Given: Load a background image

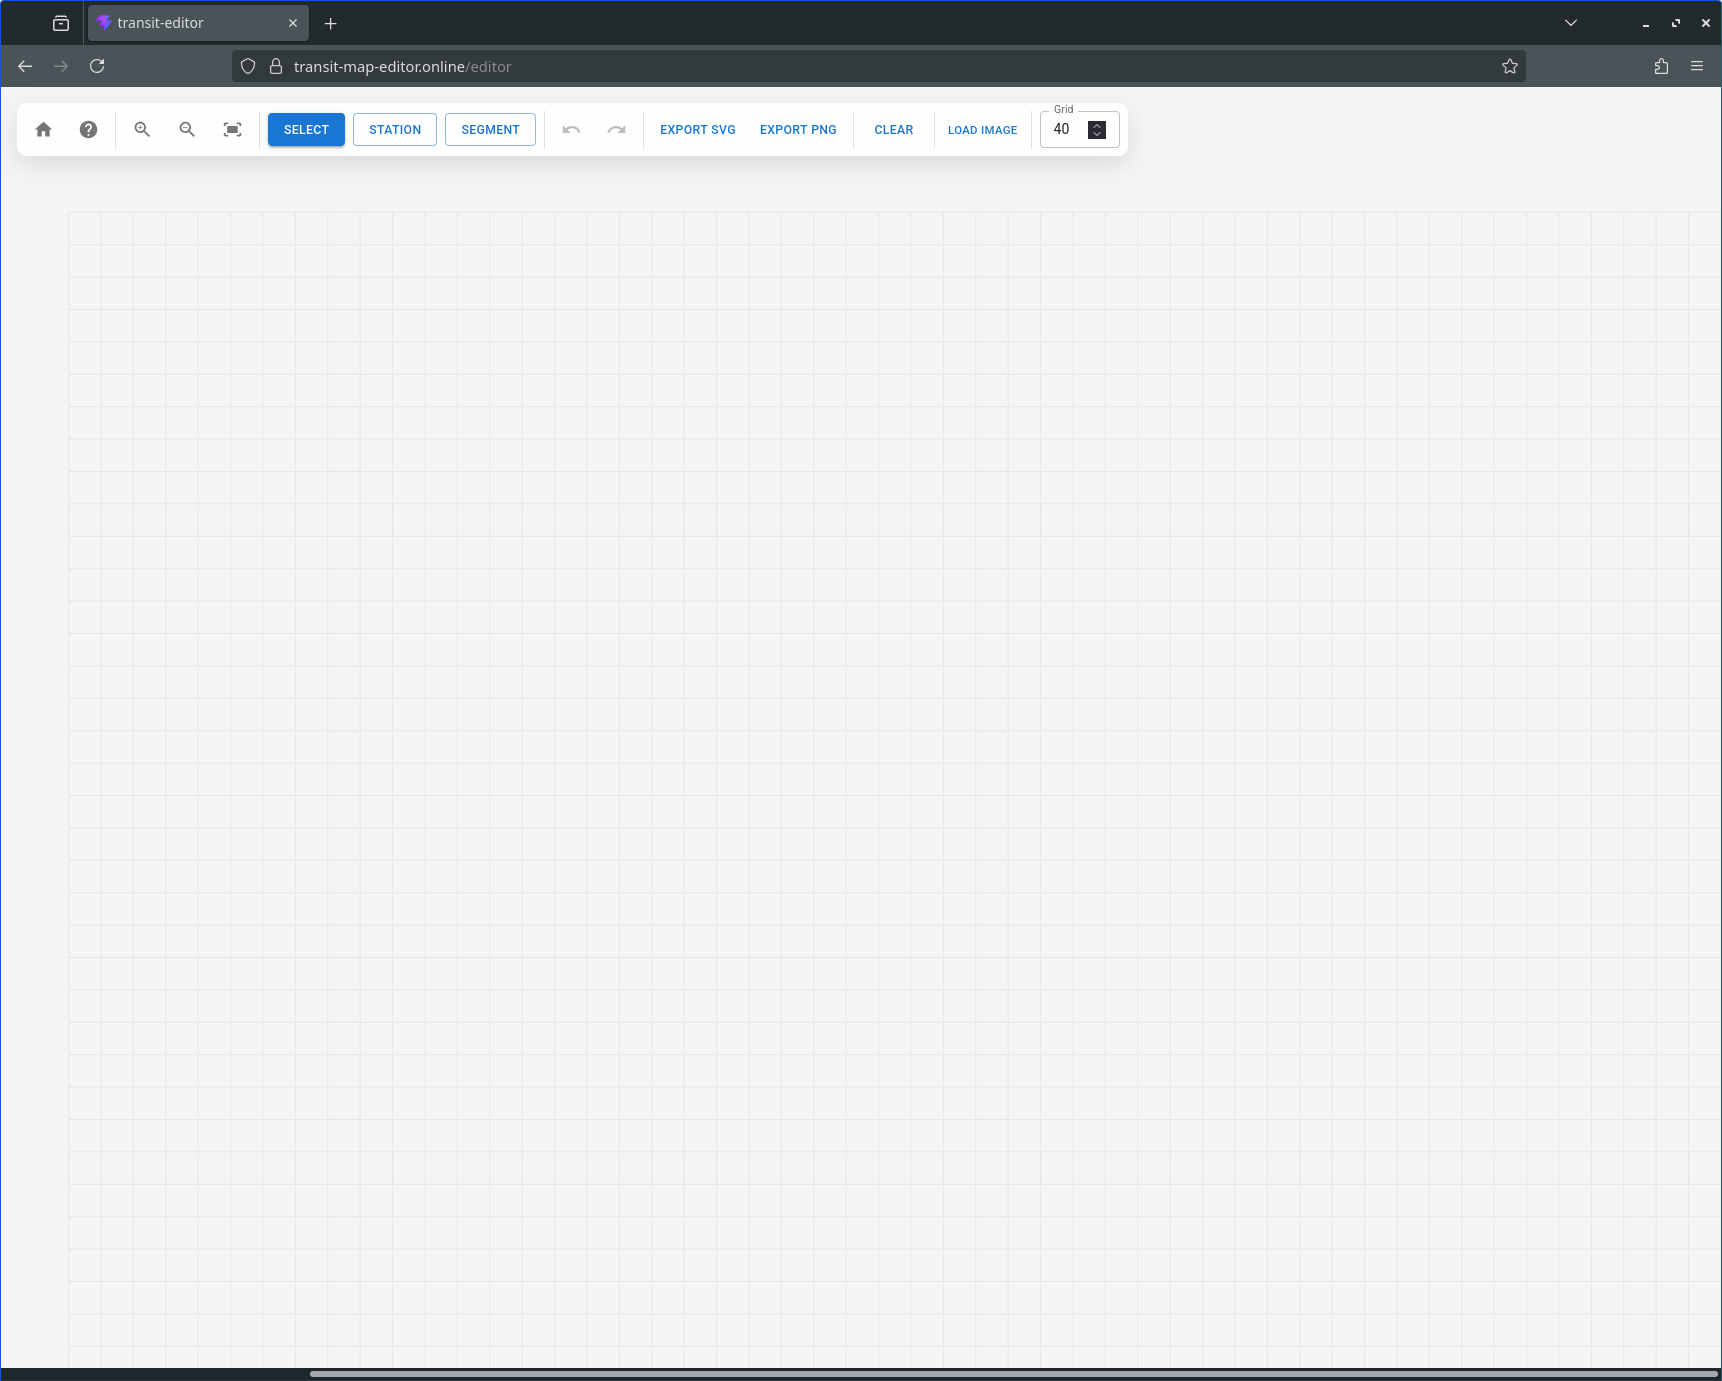Looking at the screenshot, I should coord(982,130).
